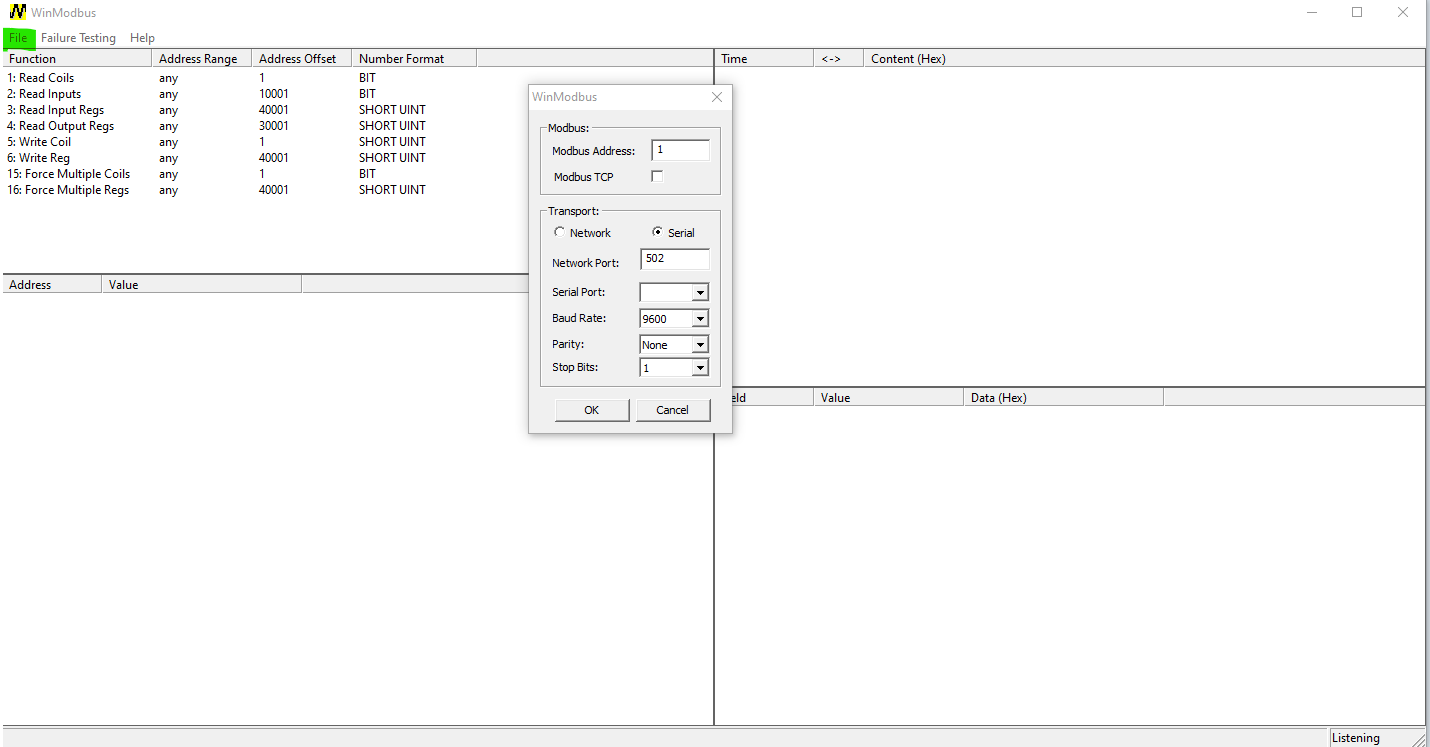
Task: Select the Network transport radio button
Action: click(x=560, y=232)
